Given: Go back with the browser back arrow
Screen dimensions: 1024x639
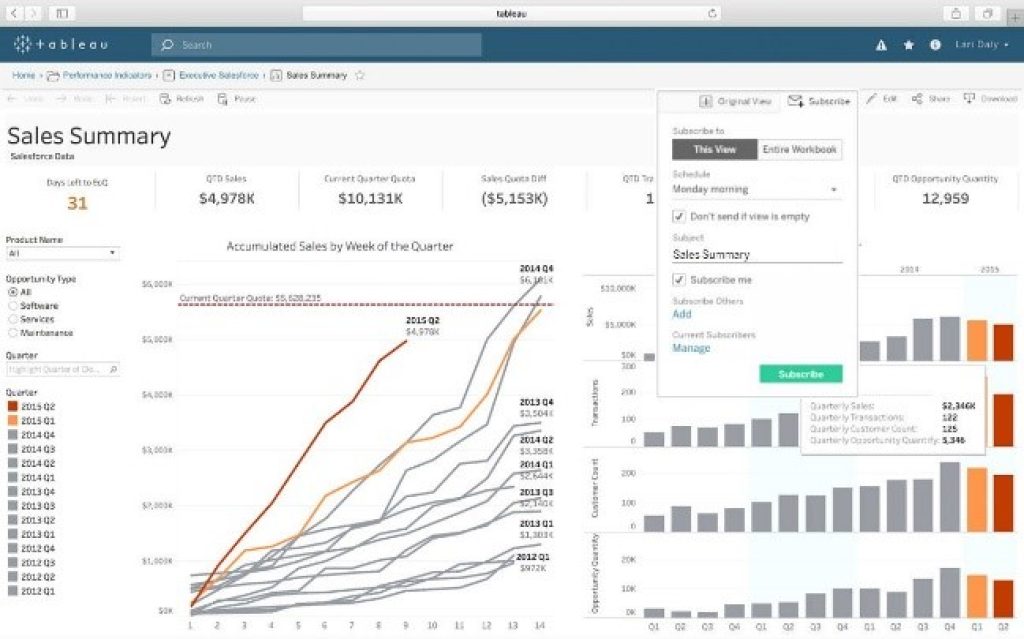Looking at the screenshot, I should tap(14, 13).
